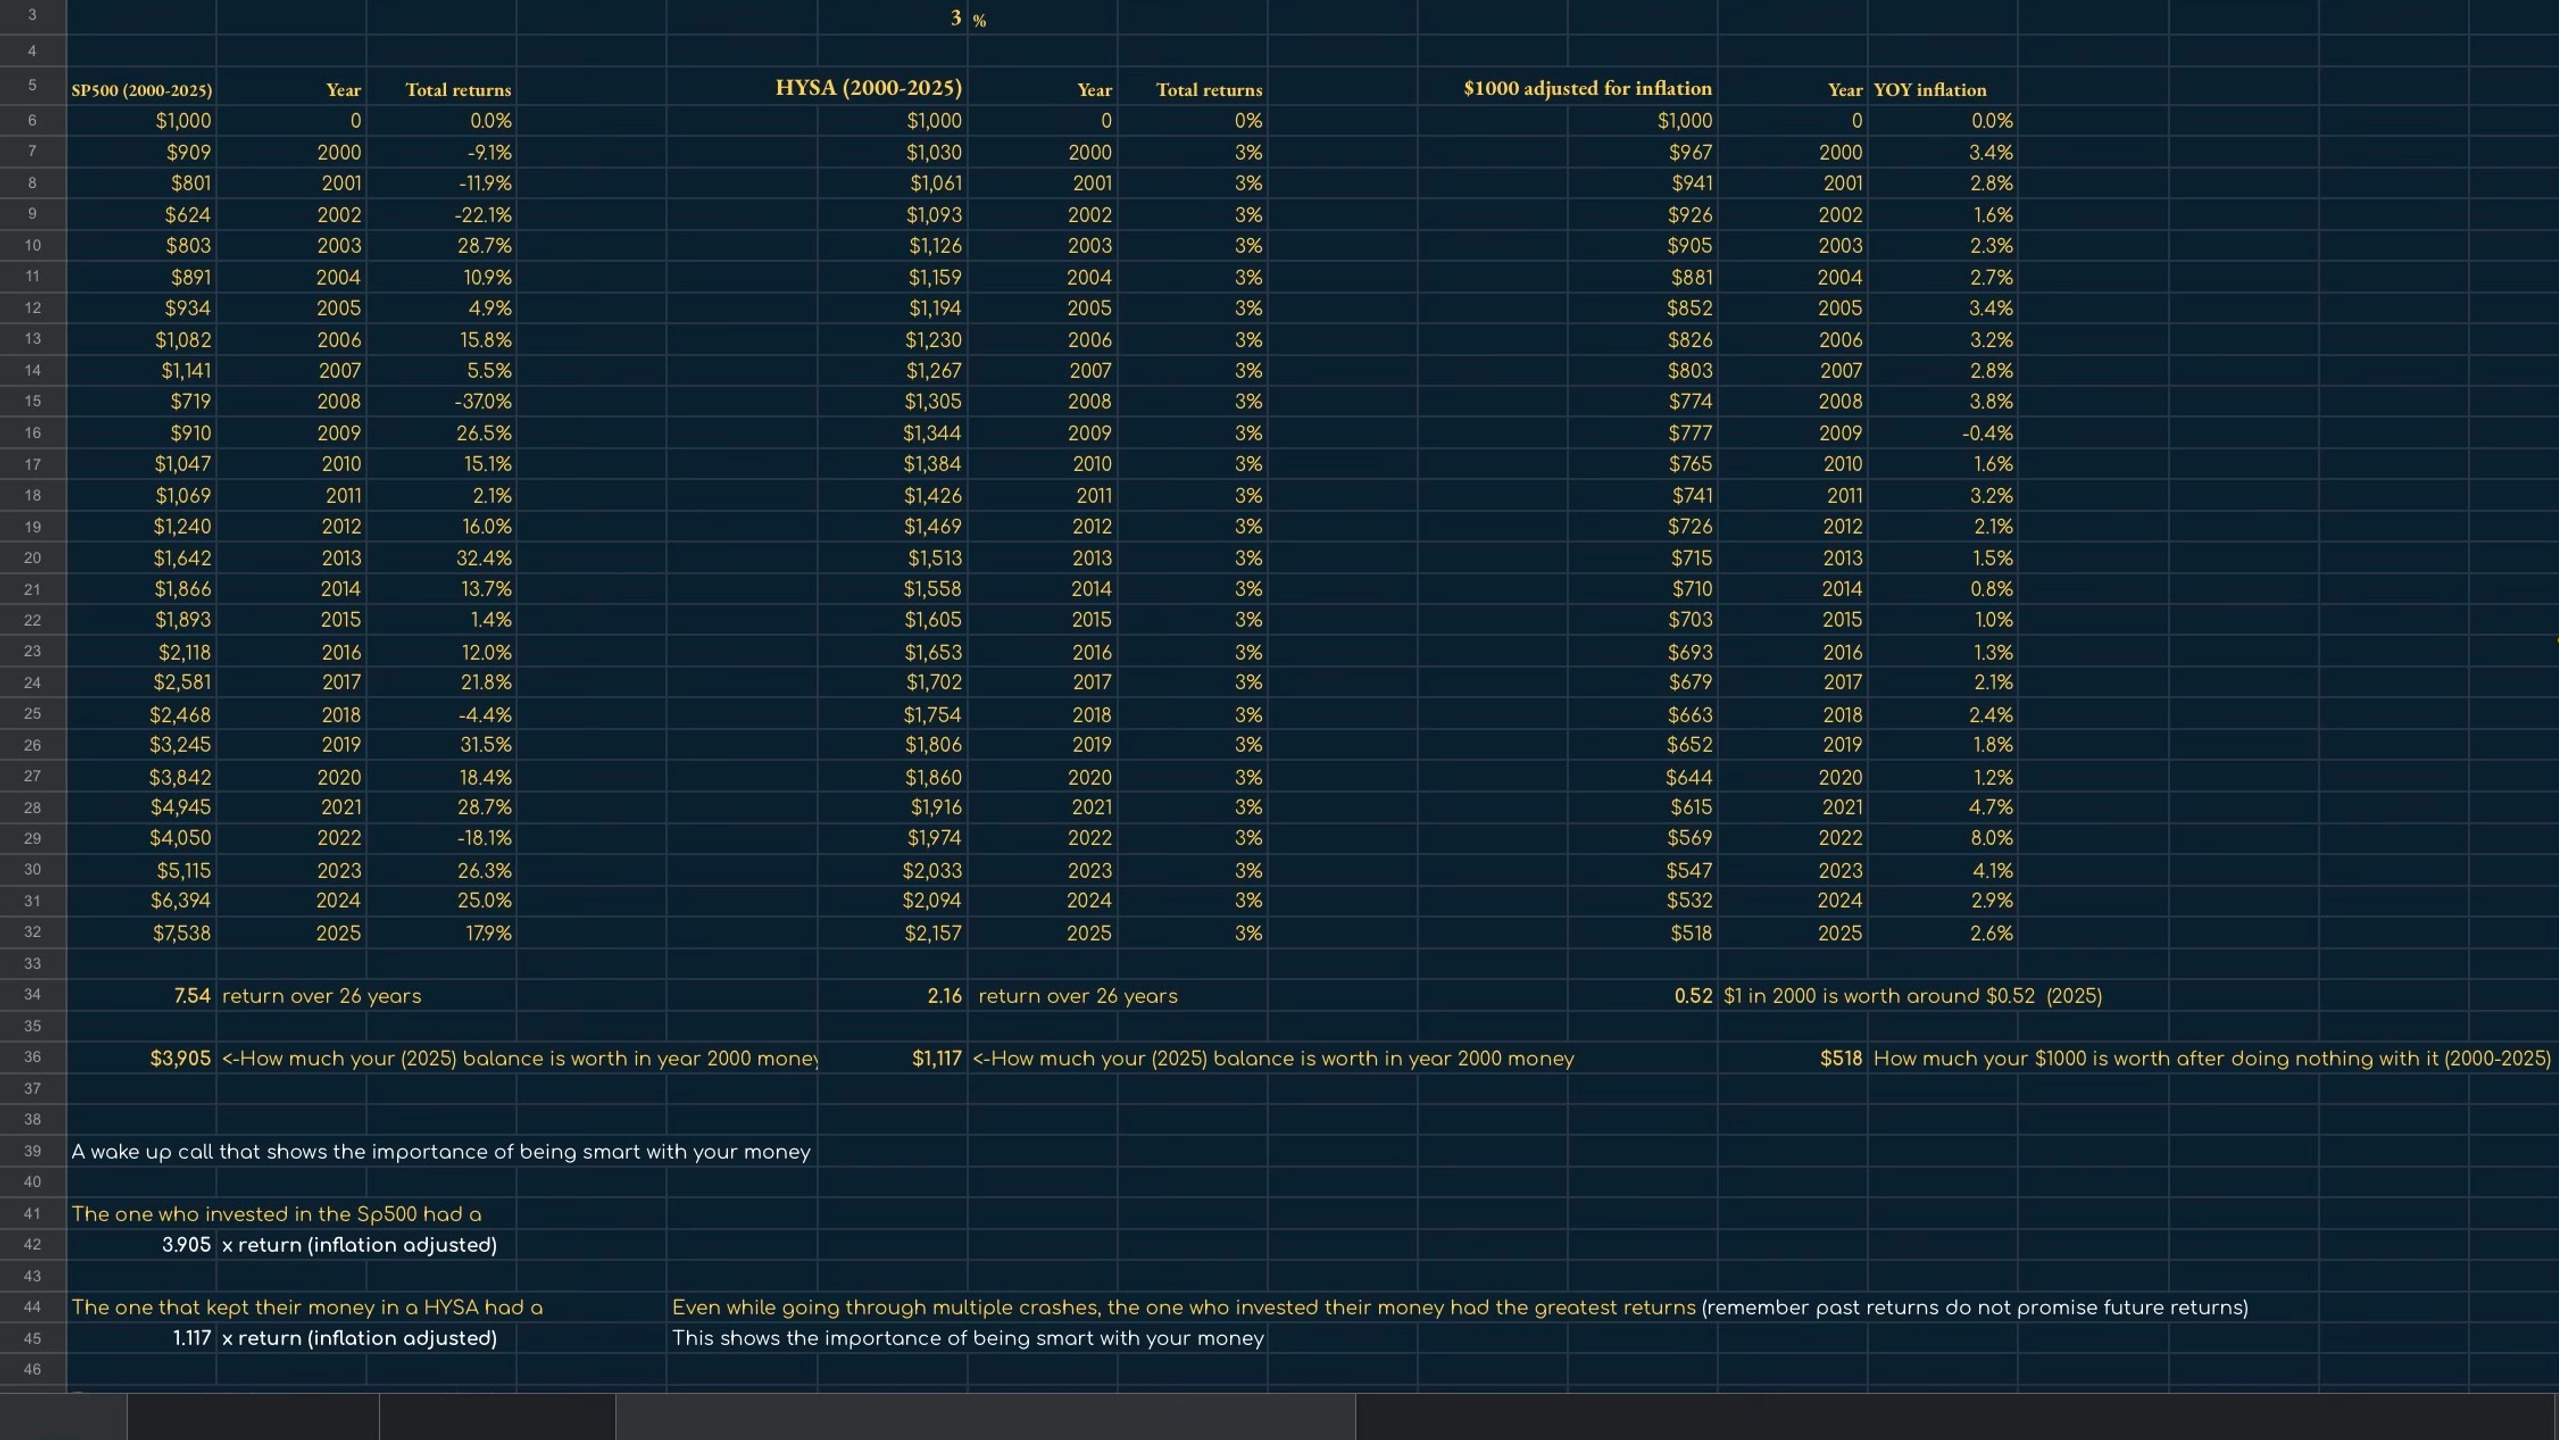This screenshot has height=1440, width=2559.
Task: Click the 'A wake up call' note cell
Action: click(x=440, y=1151)
